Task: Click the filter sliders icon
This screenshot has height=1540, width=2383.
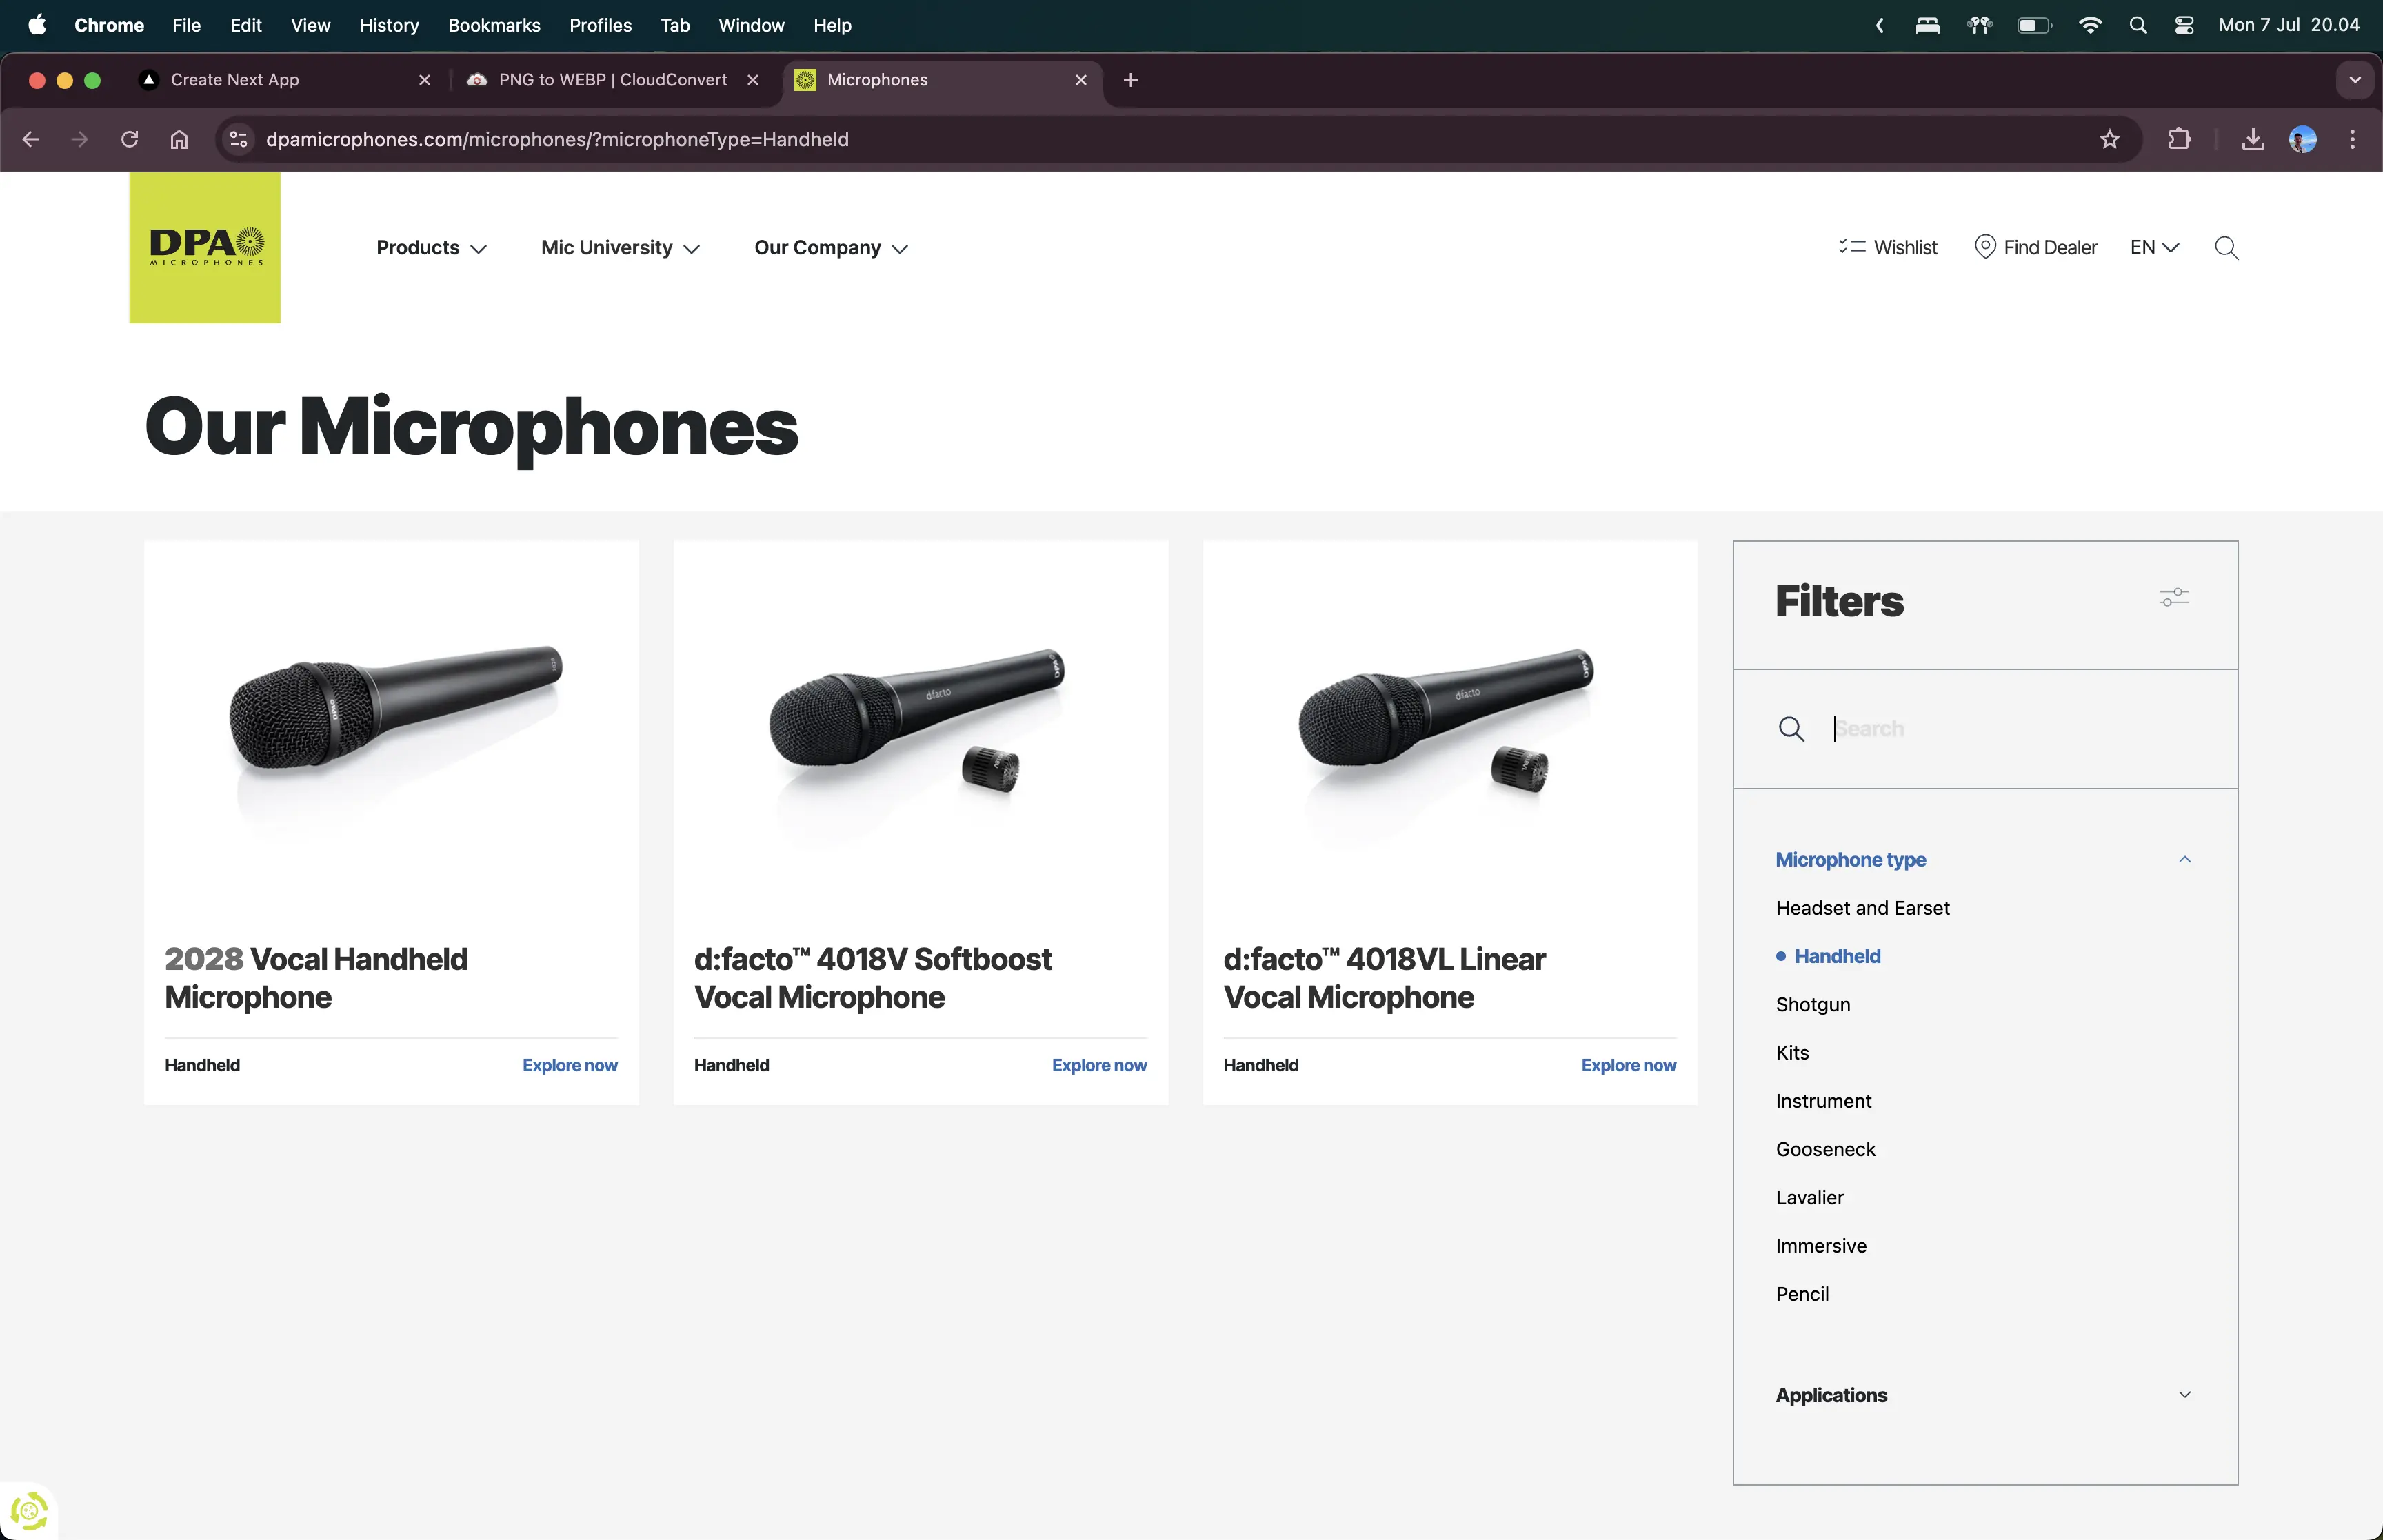Action: coord(2174,598)
